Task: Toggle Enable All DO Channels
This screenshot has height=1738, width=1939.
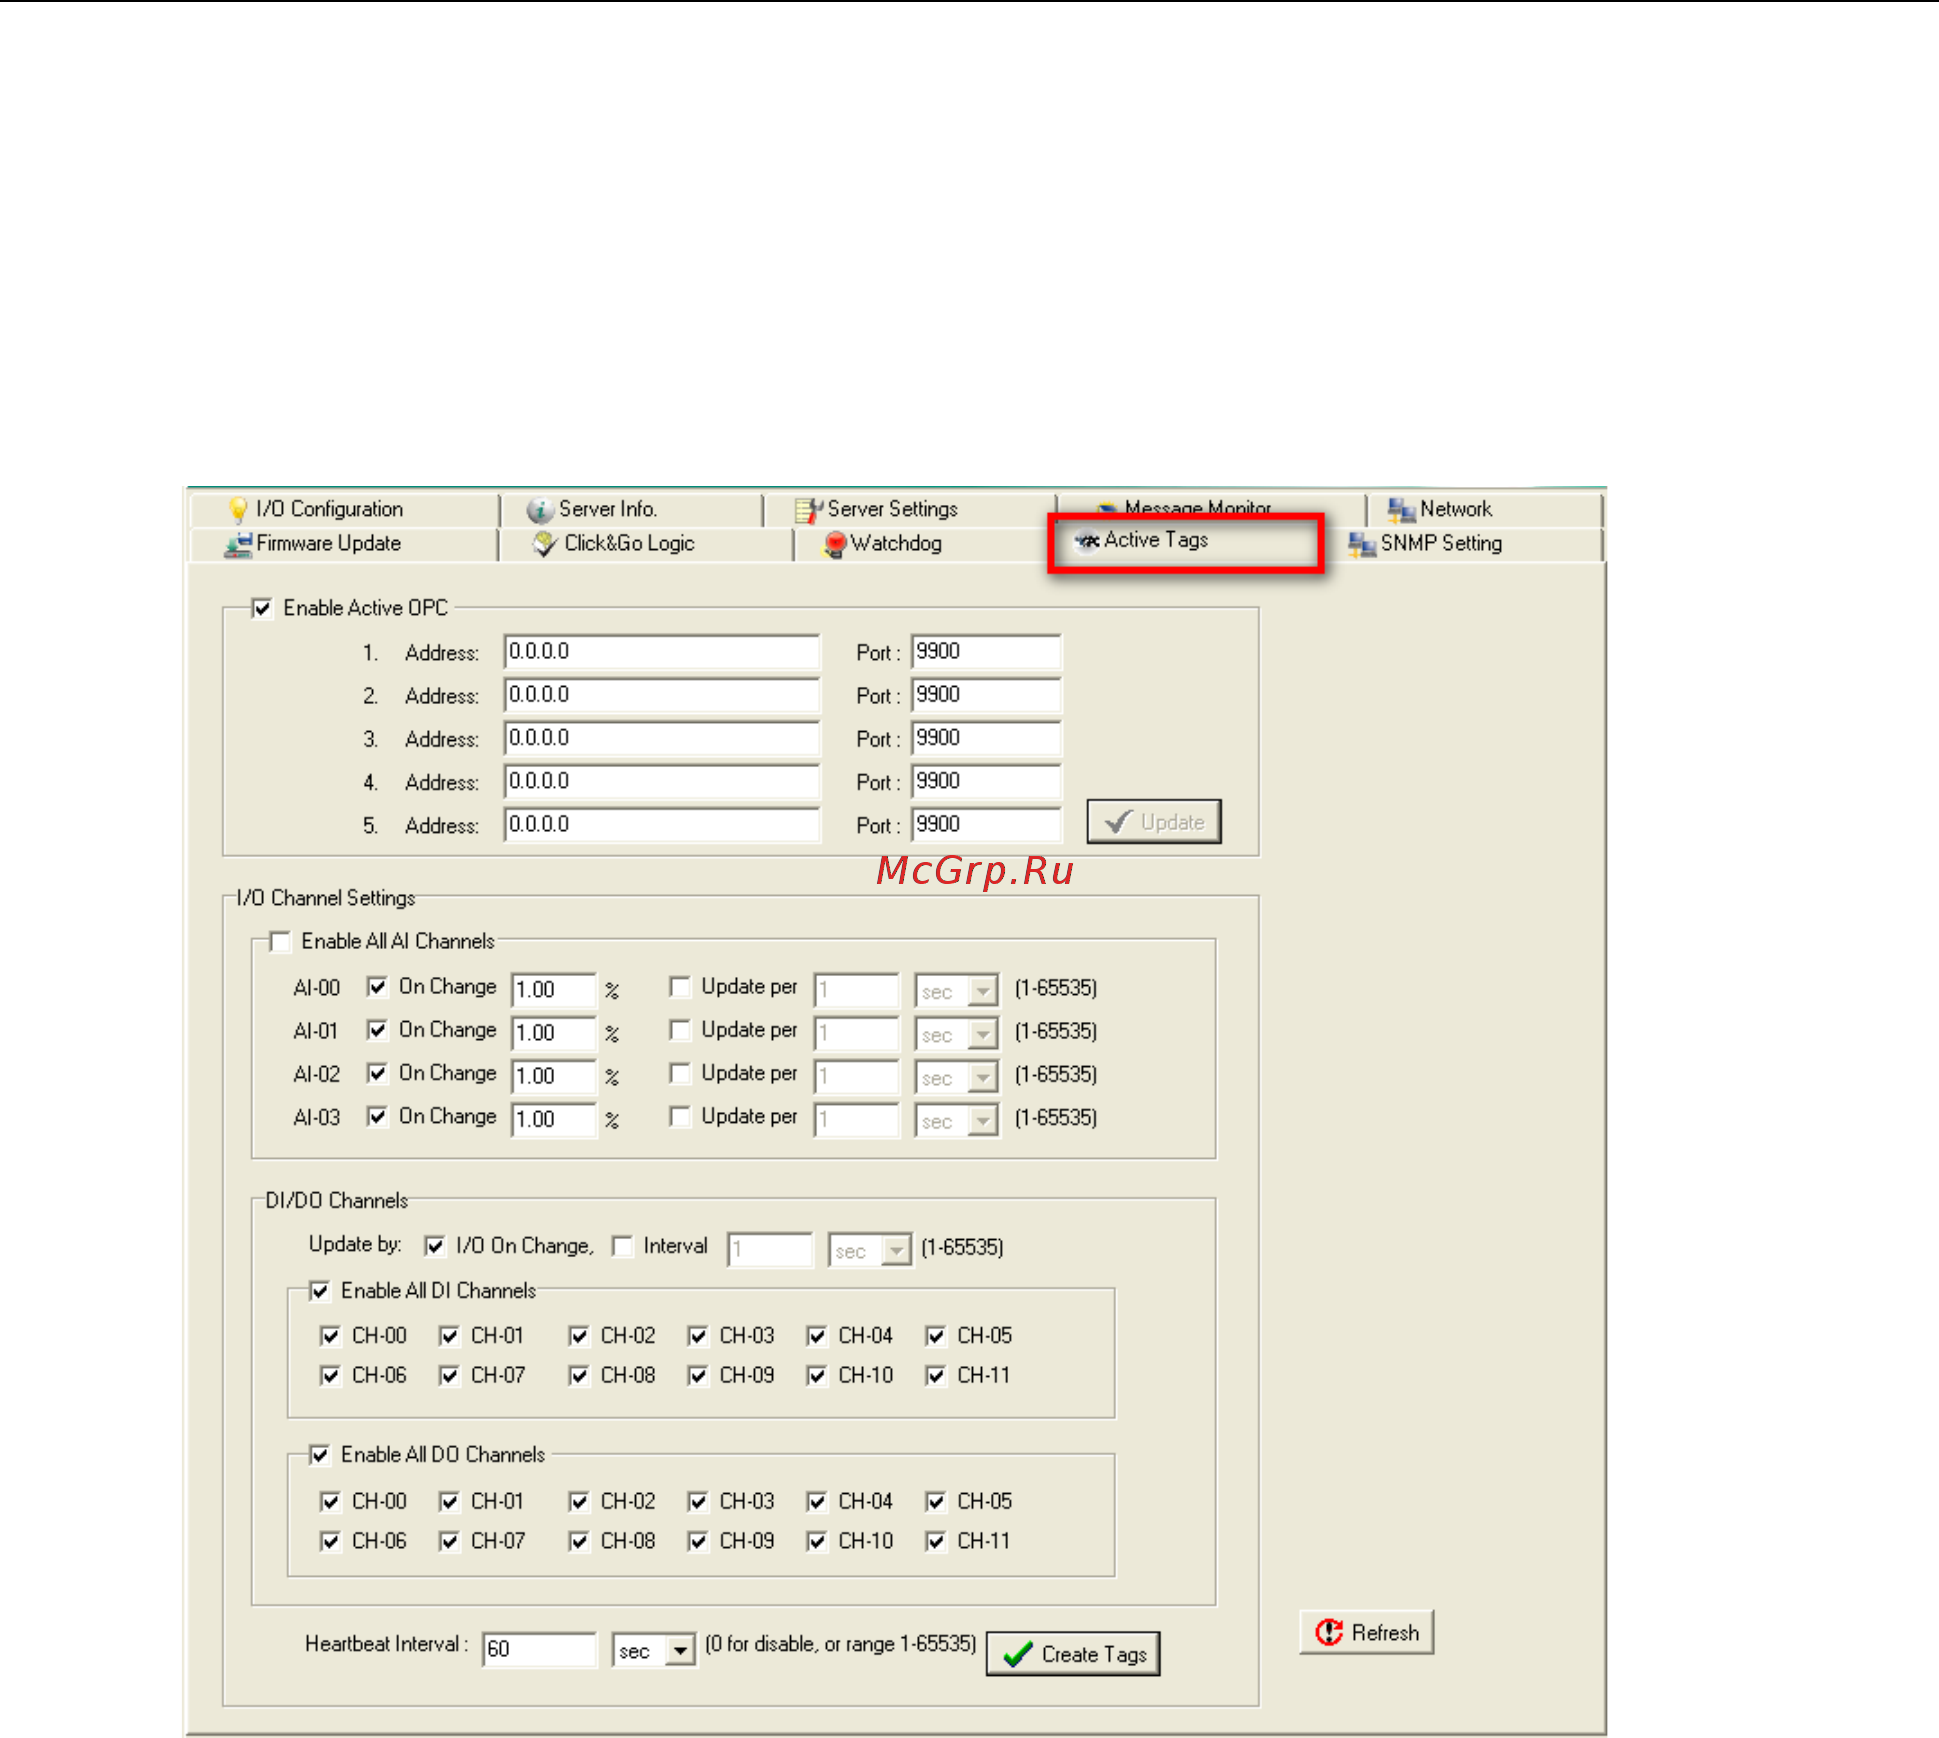Action: (319, 1455)
